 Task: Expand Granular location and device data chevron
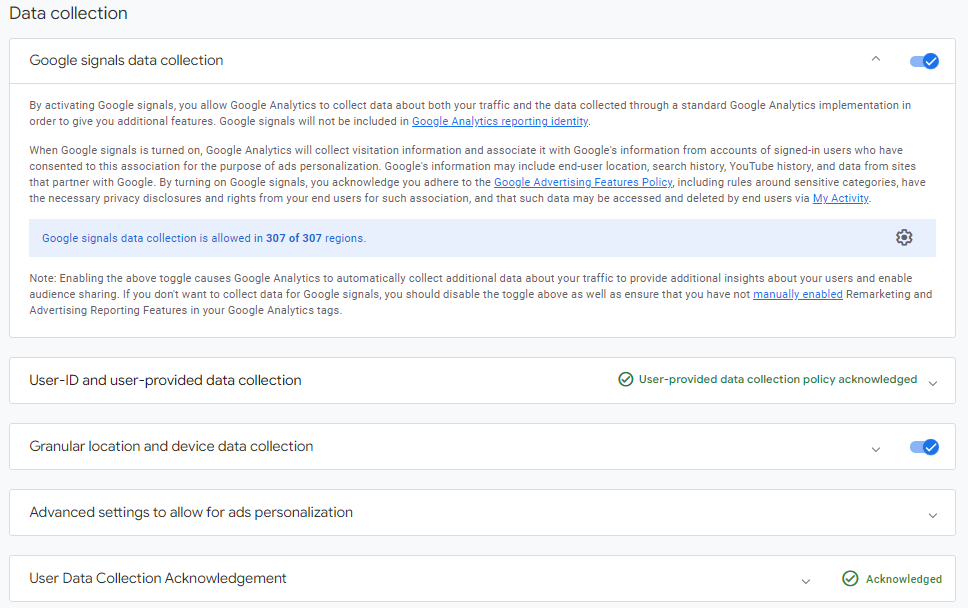click(875, 449)
